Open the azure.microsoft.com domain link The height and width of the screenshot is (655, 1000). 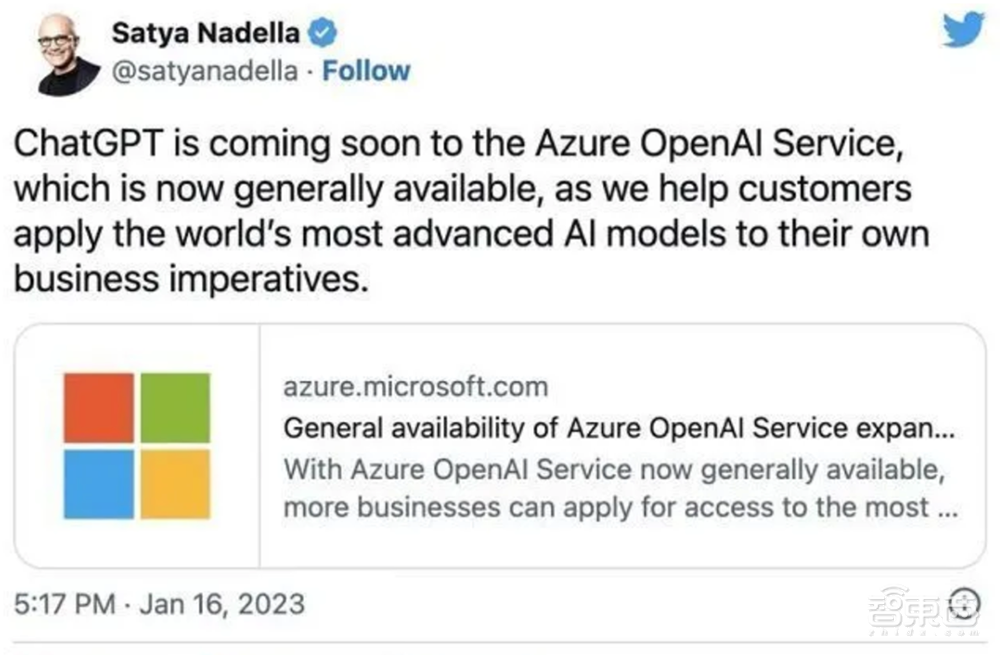pos(415,386)
